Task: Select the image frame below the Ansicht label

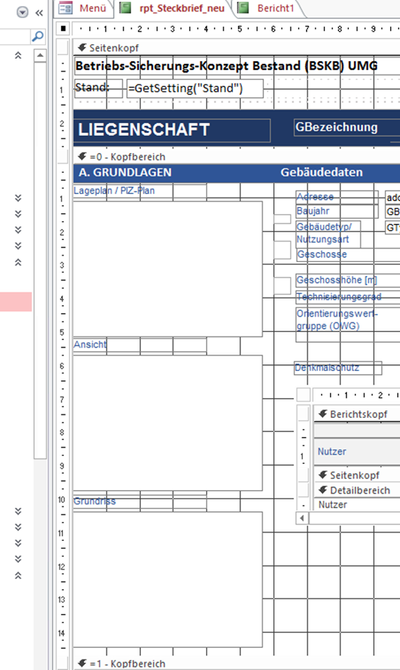Action: click(x=168, y=423)
